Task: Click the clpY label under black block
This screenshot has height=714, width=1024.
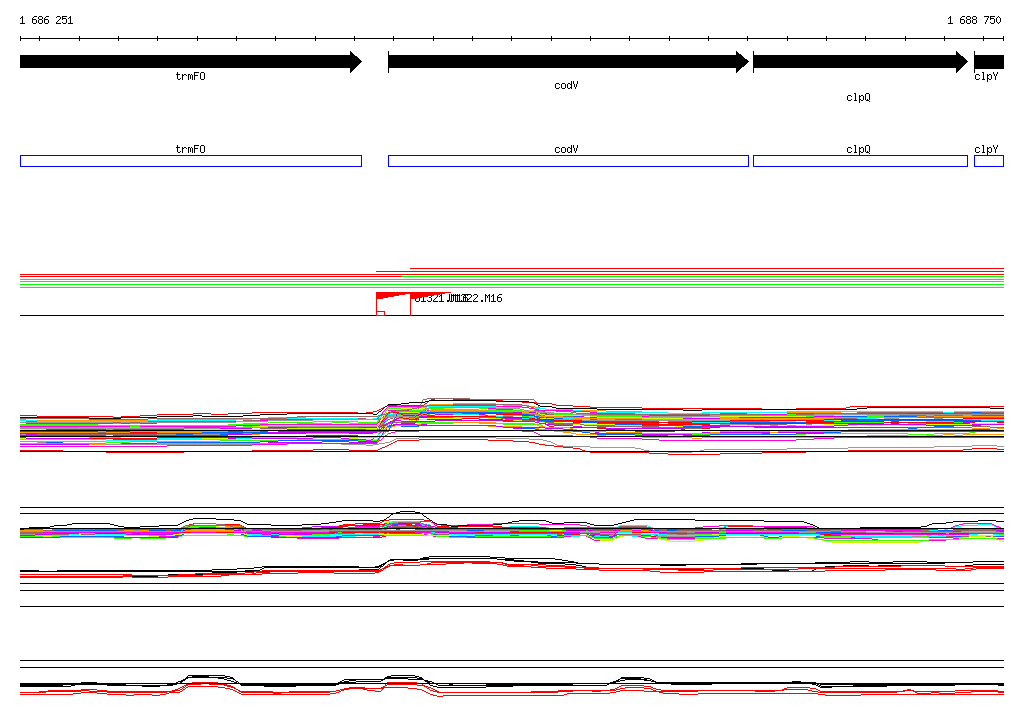Action: click(986, 76)
